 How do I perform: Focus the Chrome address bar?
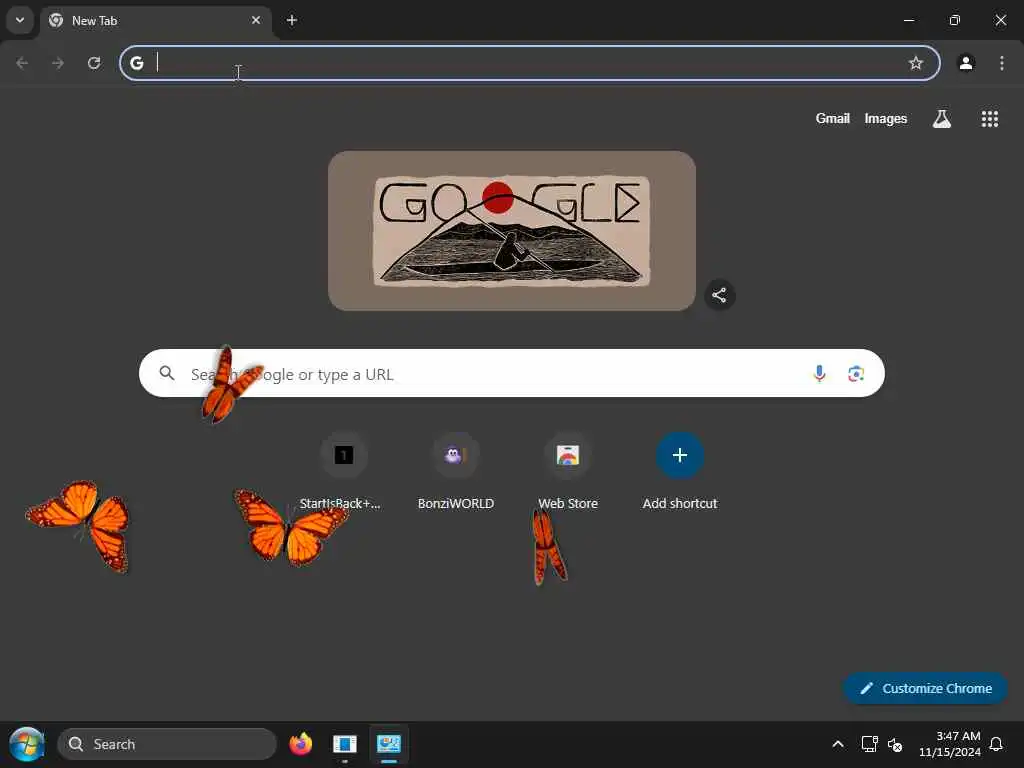pos(530,63)
